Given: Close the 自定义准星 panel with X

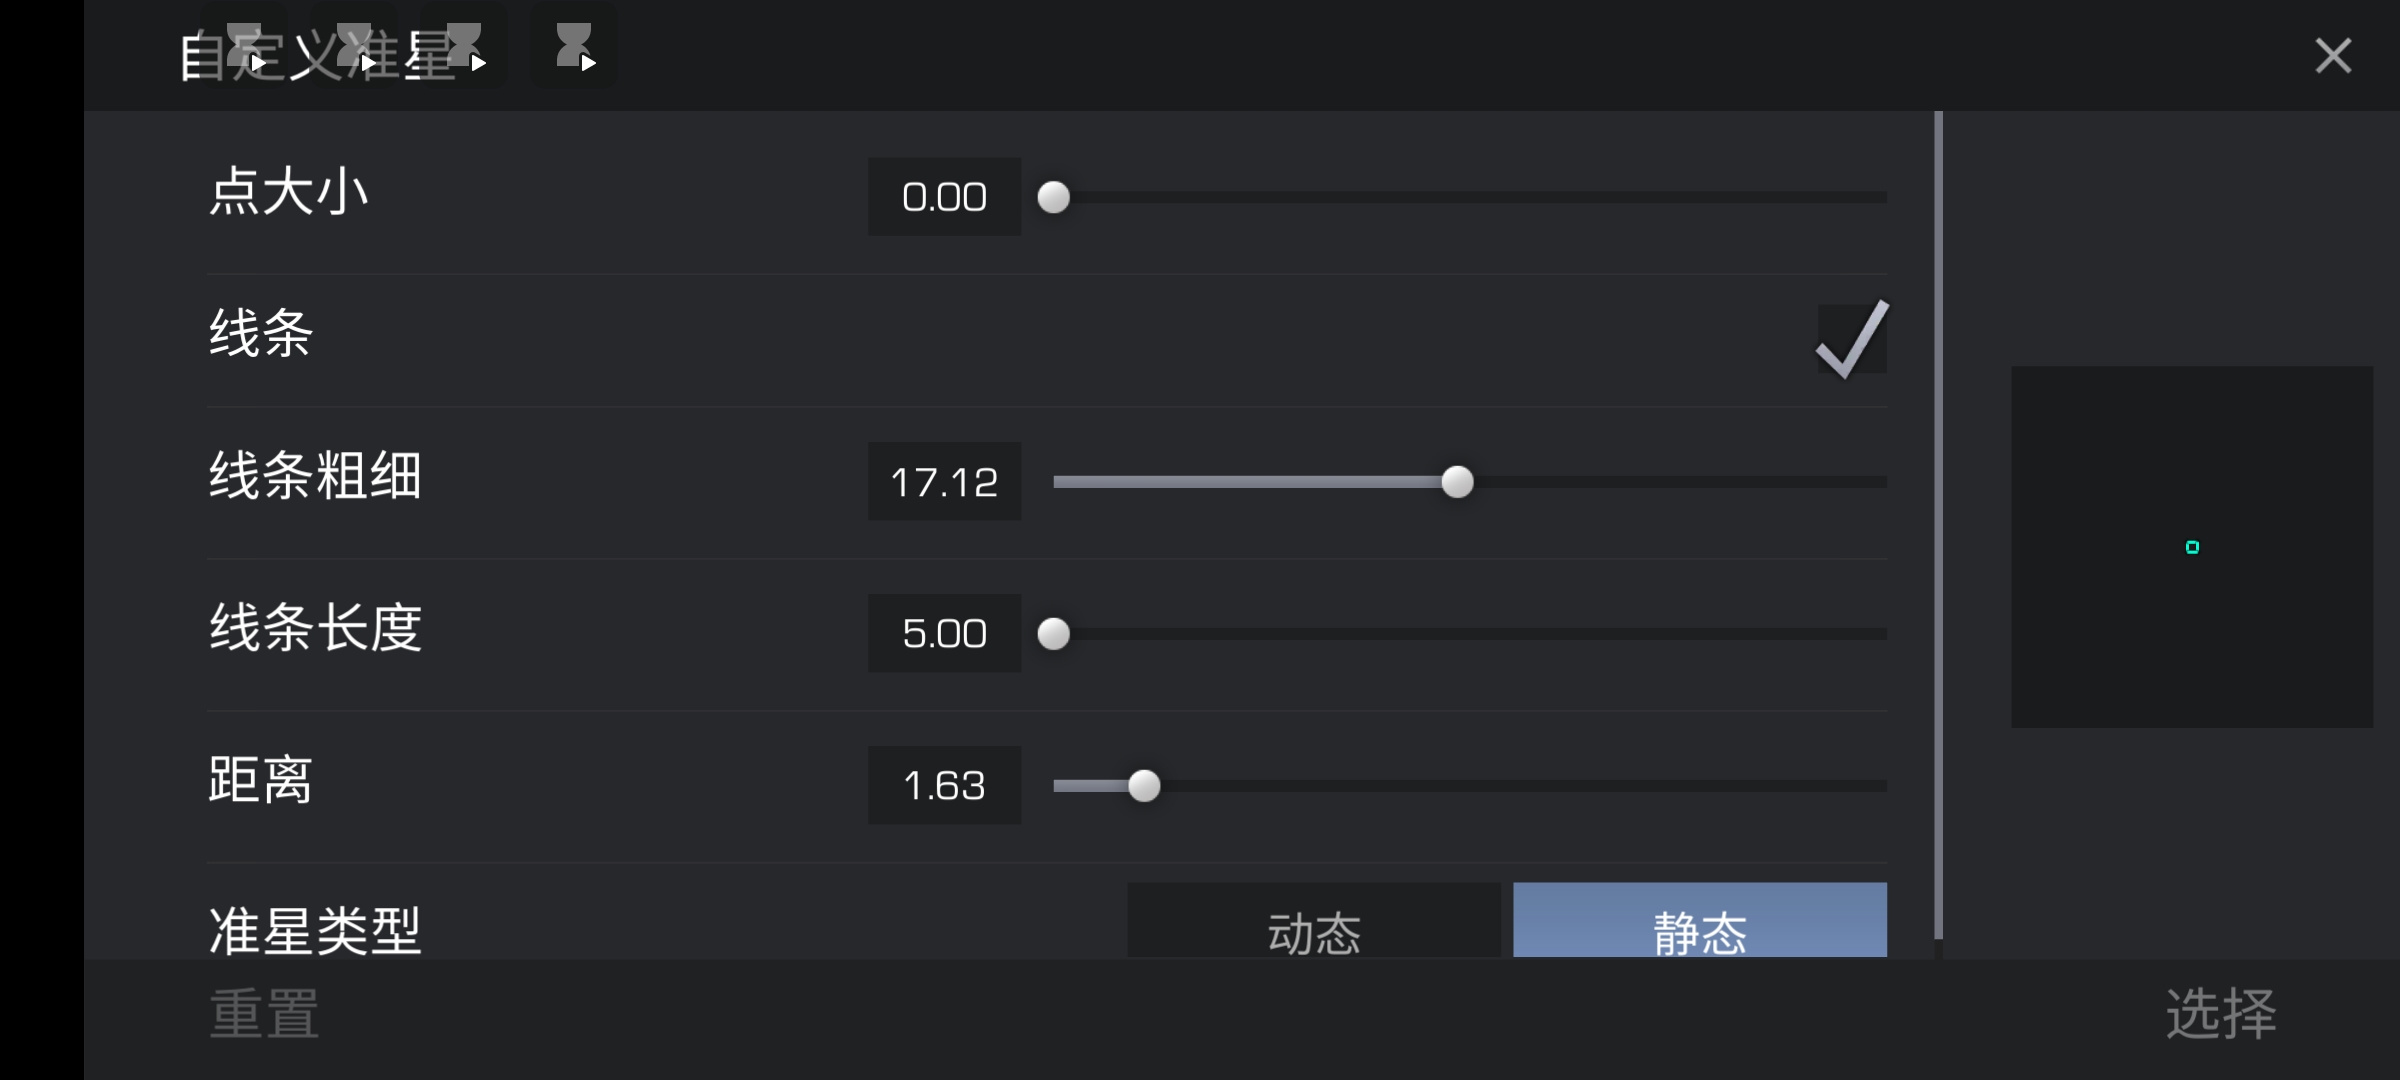Looking at the screenshot, I should (x=2333, y=56).
